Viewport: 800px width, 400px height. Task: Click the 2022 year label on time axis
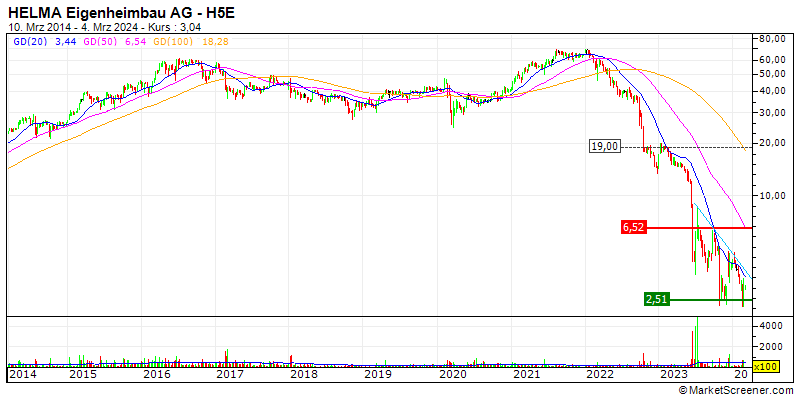pos(599,375)
